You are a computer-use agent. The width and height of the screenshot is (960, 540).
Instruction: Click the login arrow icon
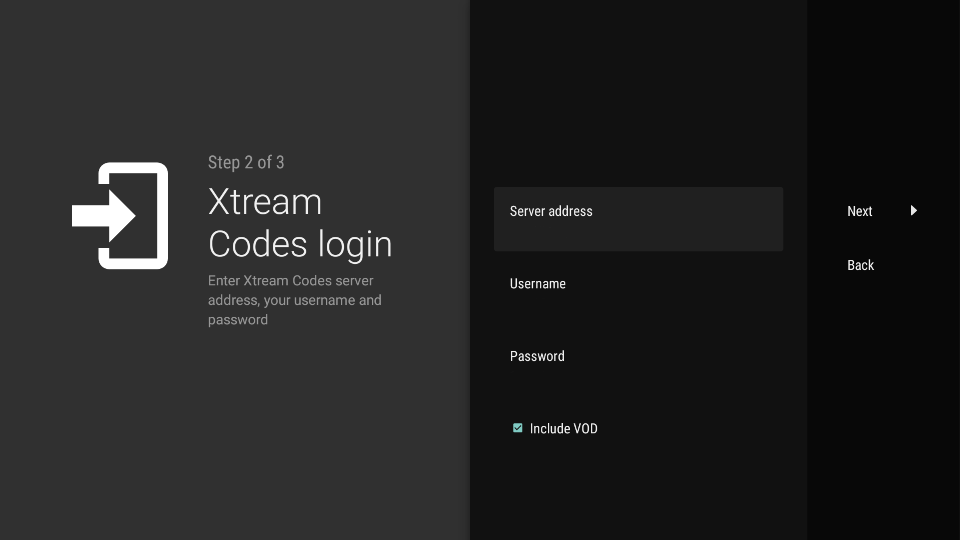tap(120, 216)
